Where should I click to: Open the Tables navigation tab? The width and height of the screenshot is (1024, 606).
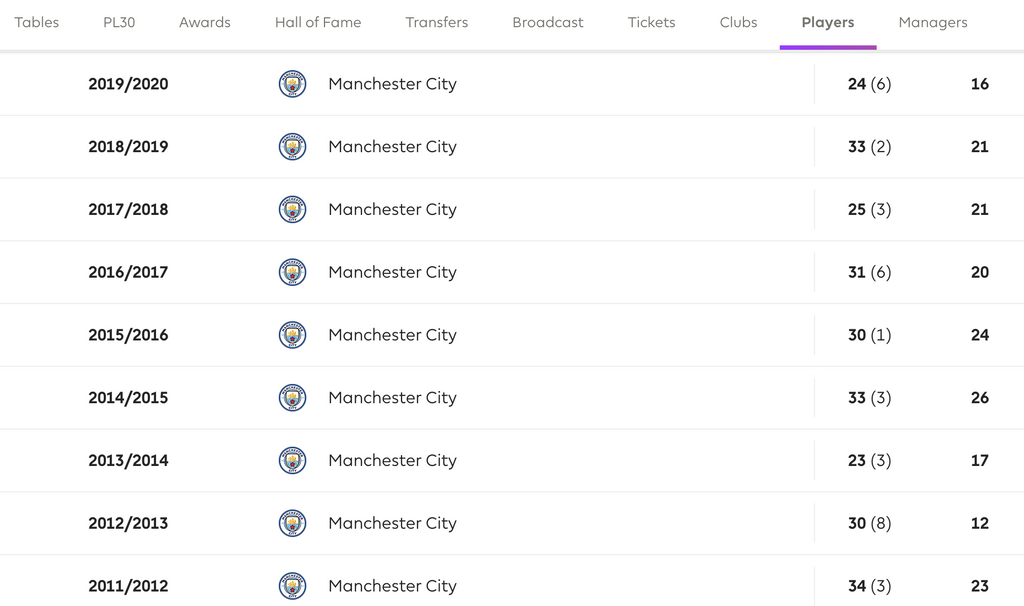(x=37, y=22)
